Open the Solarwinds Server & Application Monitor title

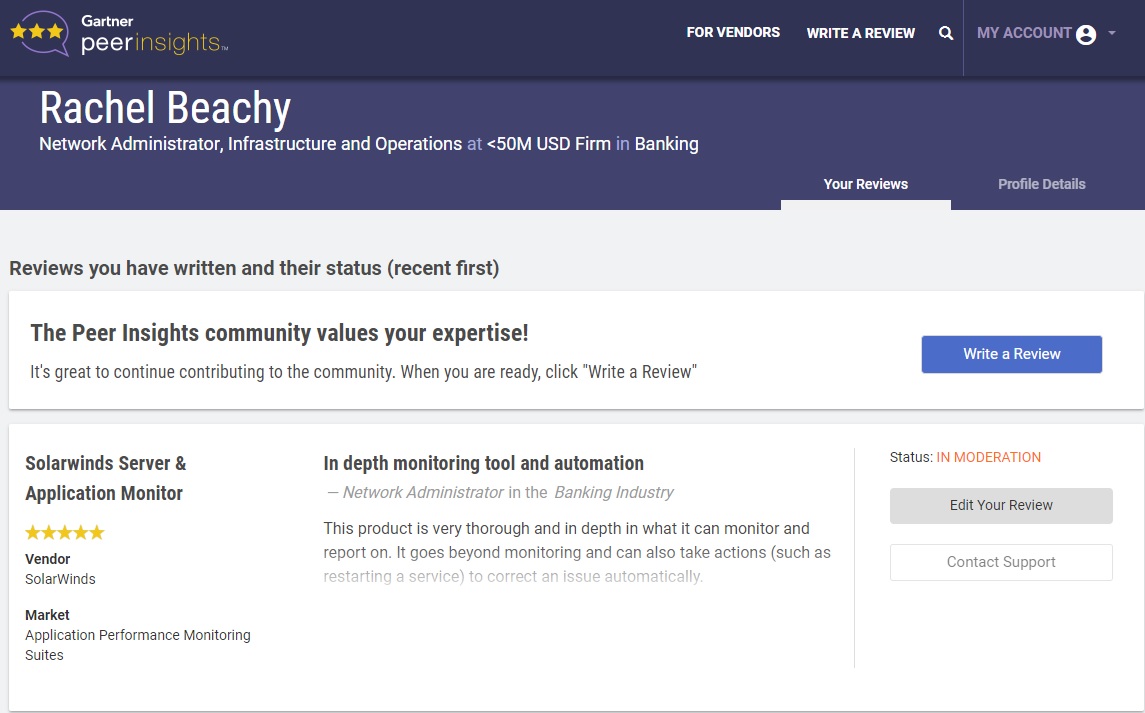click(x=106, y=478)
